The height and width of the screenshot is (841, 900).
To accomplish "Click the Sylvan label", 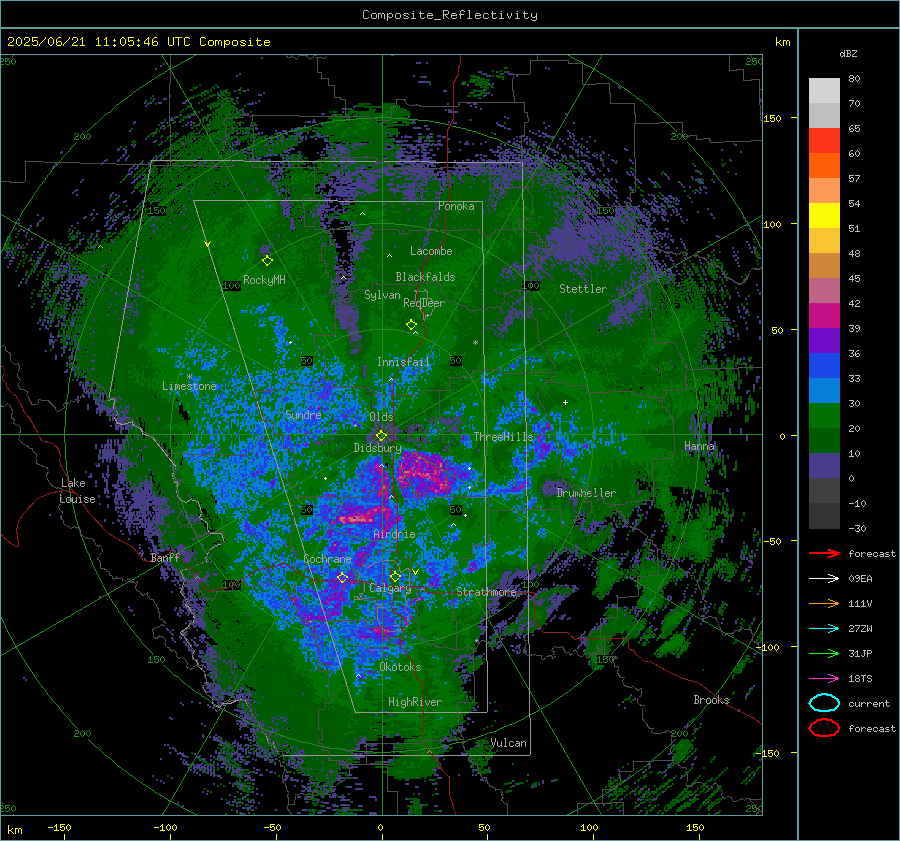I will tap(382, 295).
